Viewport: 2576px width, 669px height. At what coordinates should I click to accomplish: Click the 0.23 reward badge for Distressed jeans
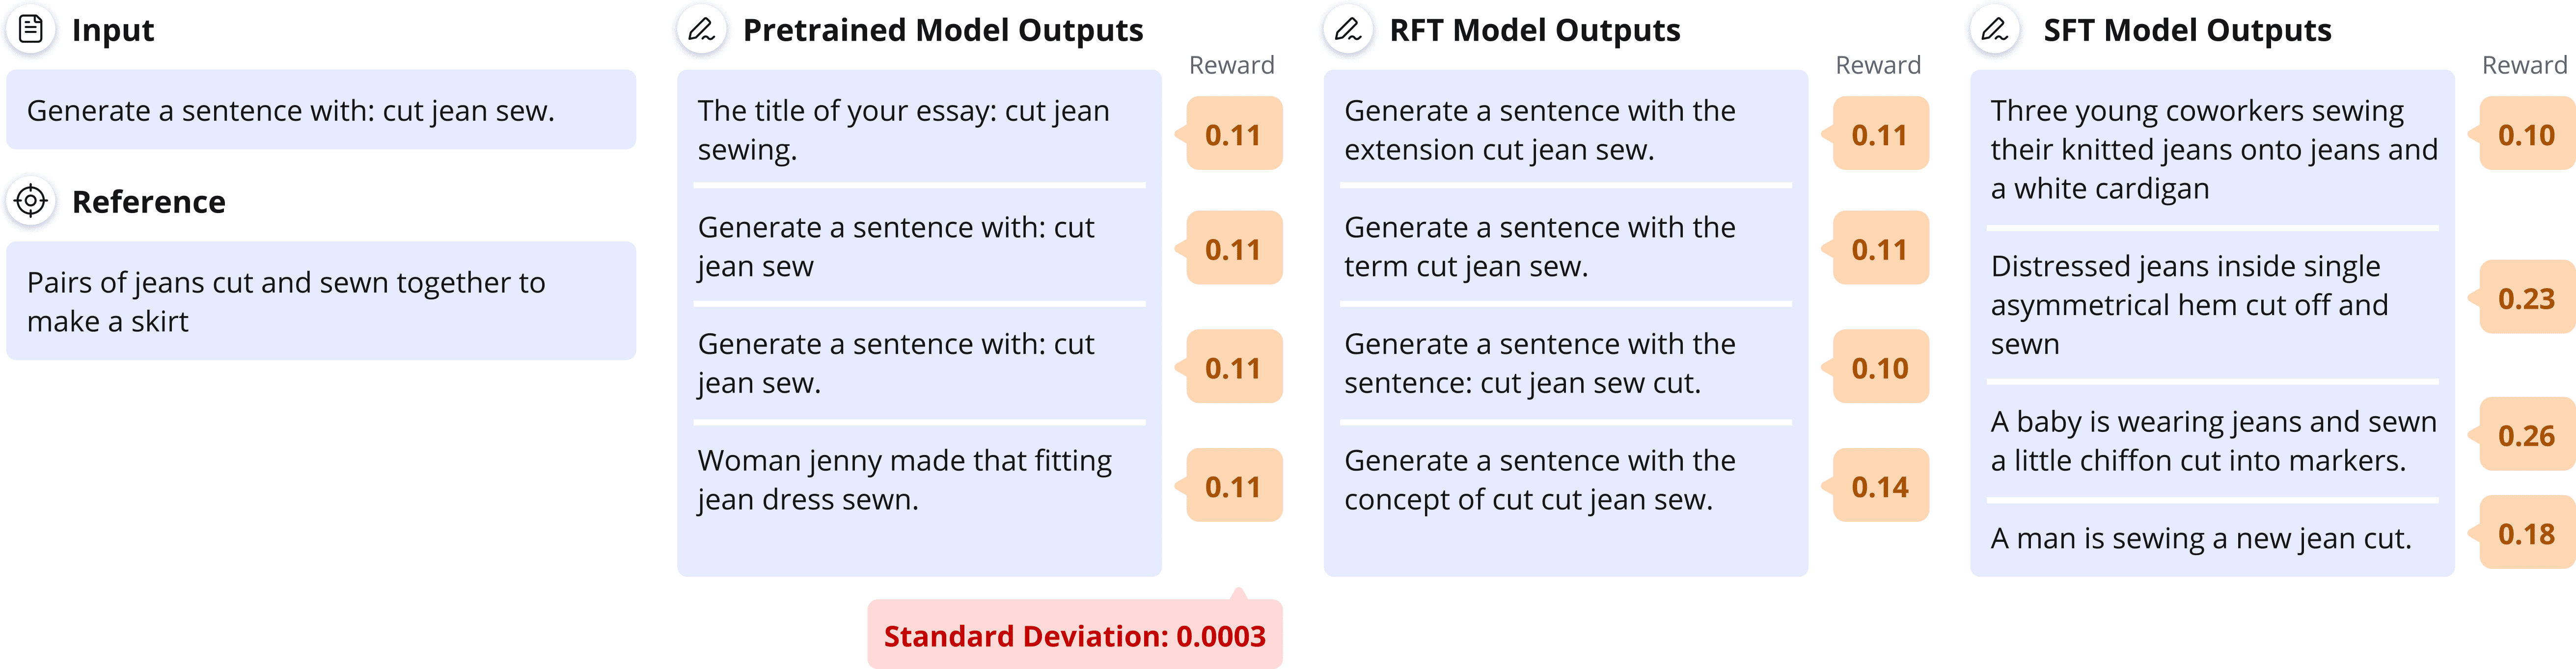[x=2525, y=298]
